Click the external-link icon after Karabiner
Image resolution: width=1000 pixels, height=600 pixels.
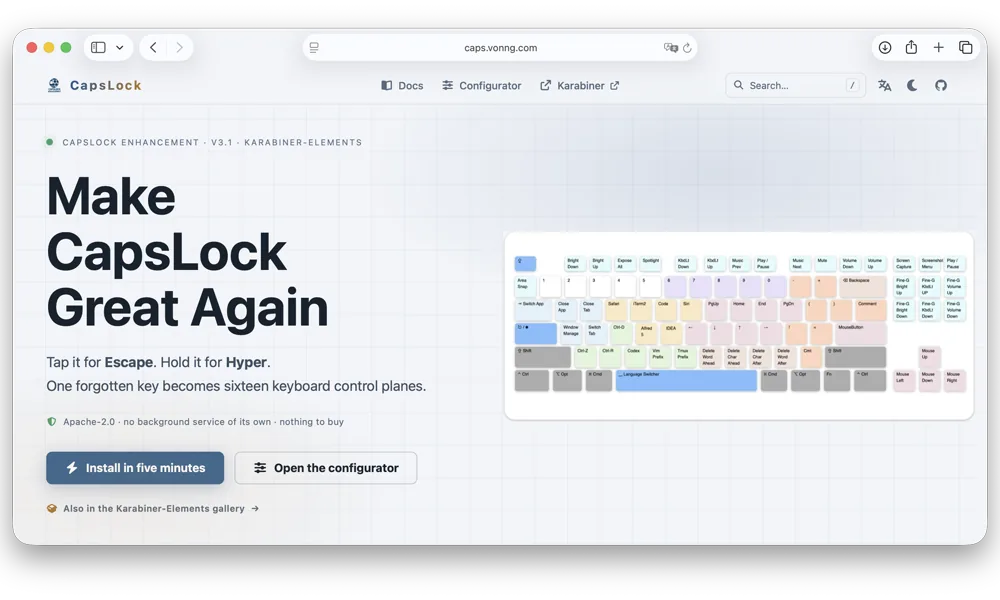tap(614, 85)
